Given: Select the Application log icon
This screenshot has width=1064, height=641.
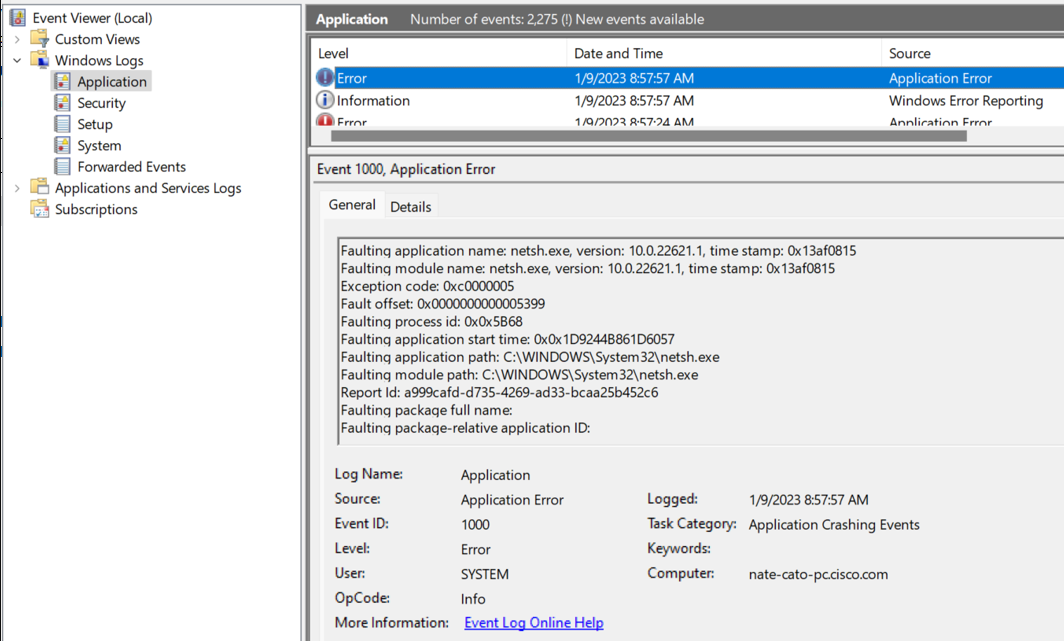Looking at the screenshot, I should 62,81.
